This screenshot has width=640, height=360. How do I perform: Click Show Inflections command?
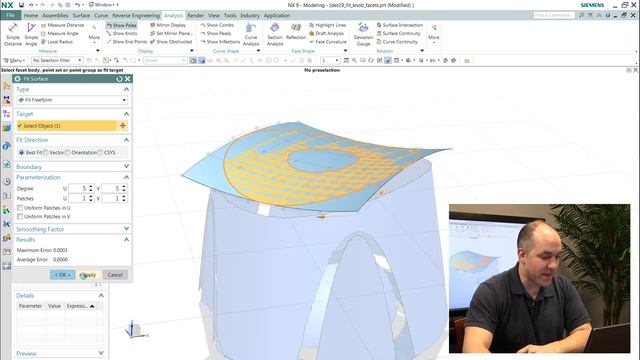point(220,42)
